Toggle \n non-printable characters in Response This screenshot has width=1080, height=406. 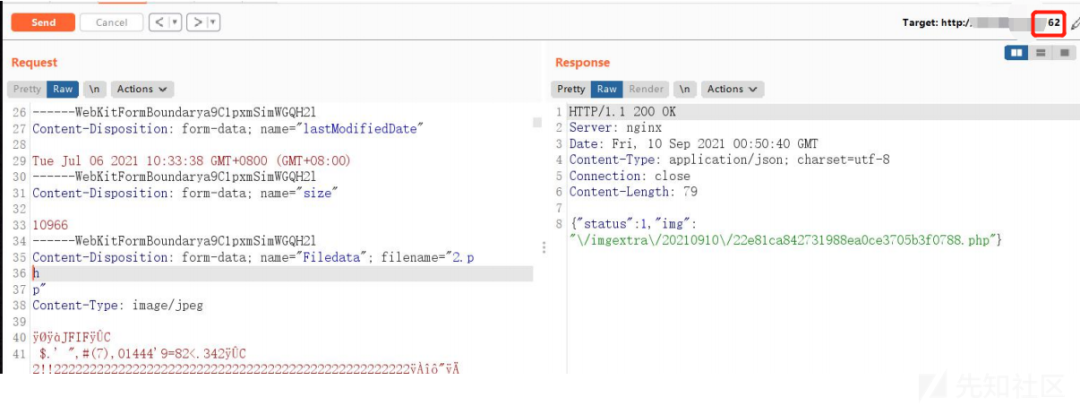685,89
